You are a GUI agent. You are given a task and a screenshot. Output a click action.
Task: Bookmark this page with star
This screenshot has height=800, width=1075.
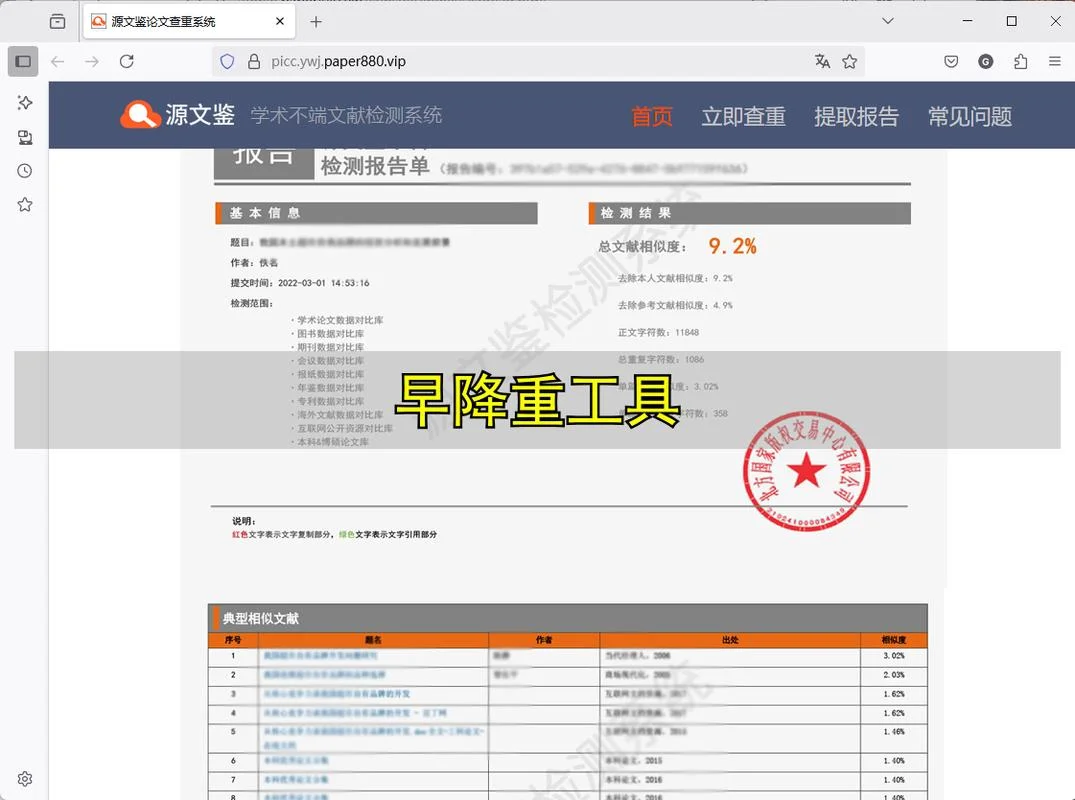click(850, 62)
